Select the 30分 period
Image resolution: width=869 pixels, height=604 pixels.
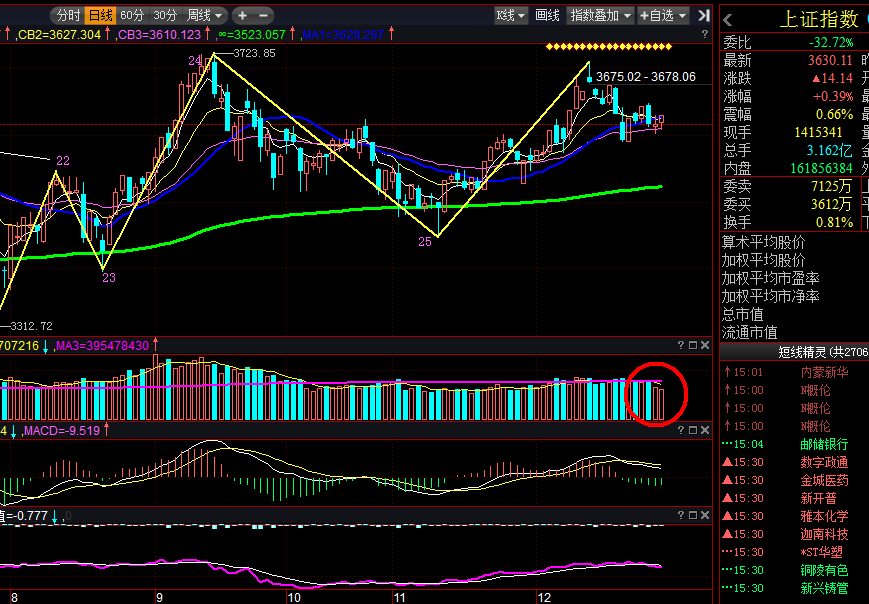pyautogui.click(x=165, y=16)
